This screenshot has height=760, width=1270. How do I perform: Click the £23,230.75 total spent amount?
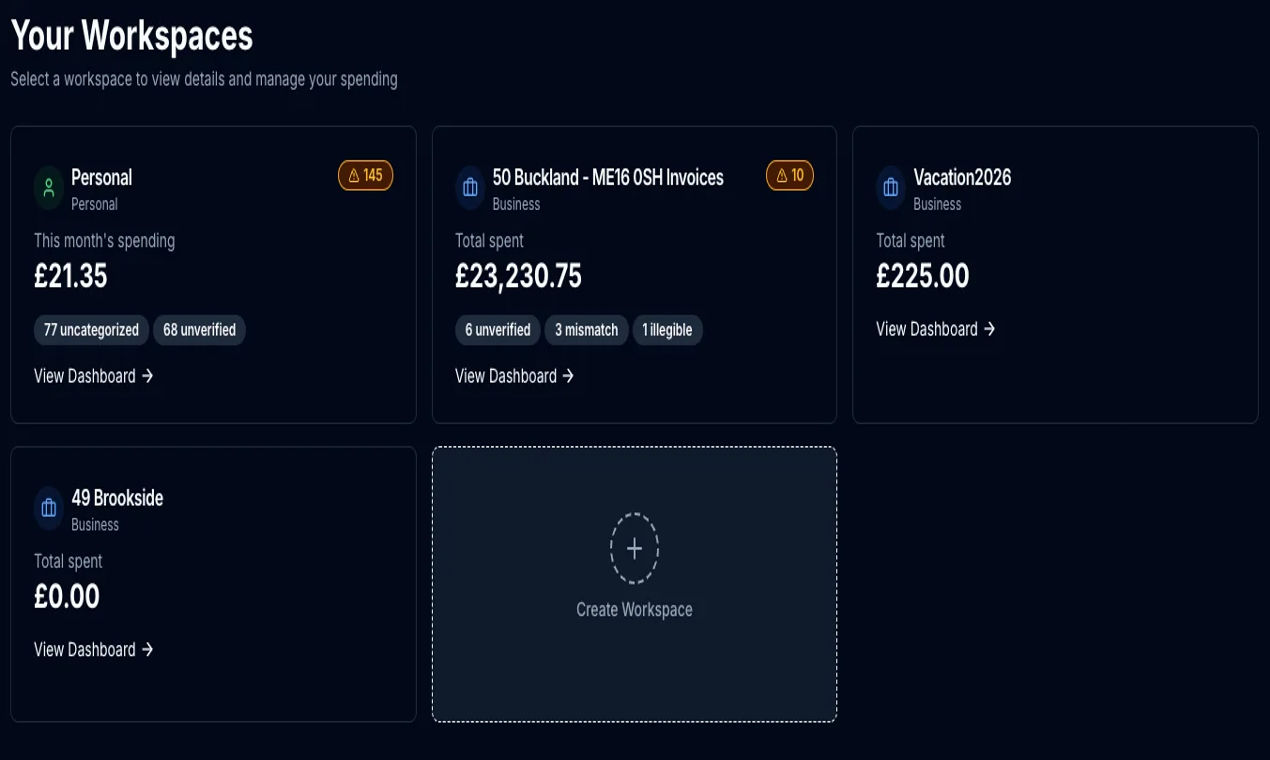[518, 276]
